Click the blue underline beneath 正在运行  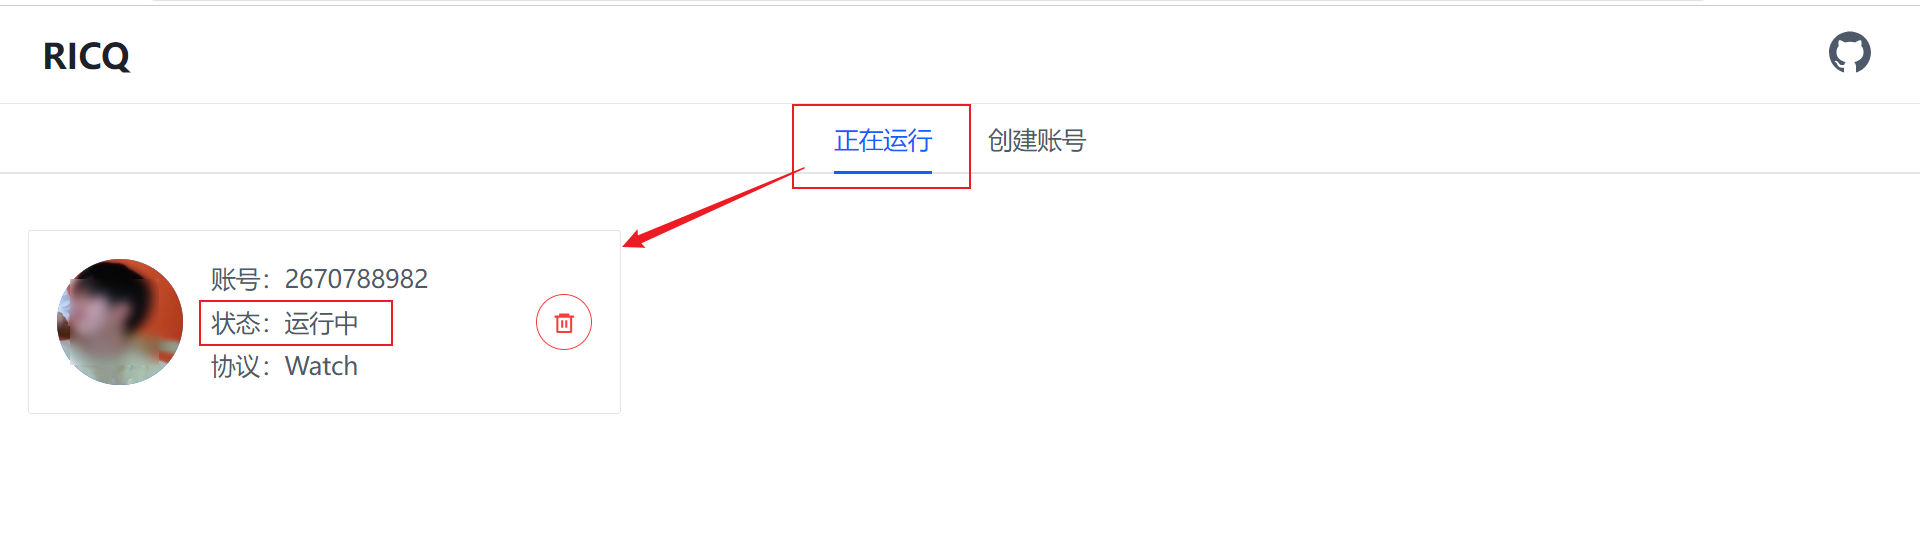click(882, 172)
